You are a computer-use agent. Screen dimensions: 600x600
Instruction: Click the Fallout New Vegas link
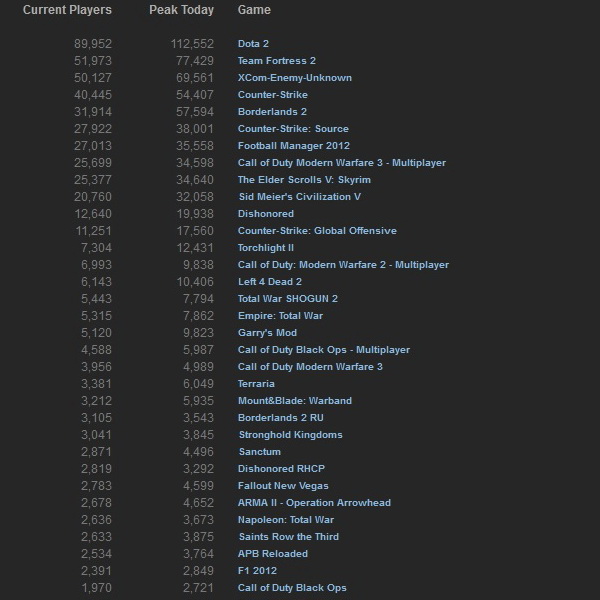[284, 486]
